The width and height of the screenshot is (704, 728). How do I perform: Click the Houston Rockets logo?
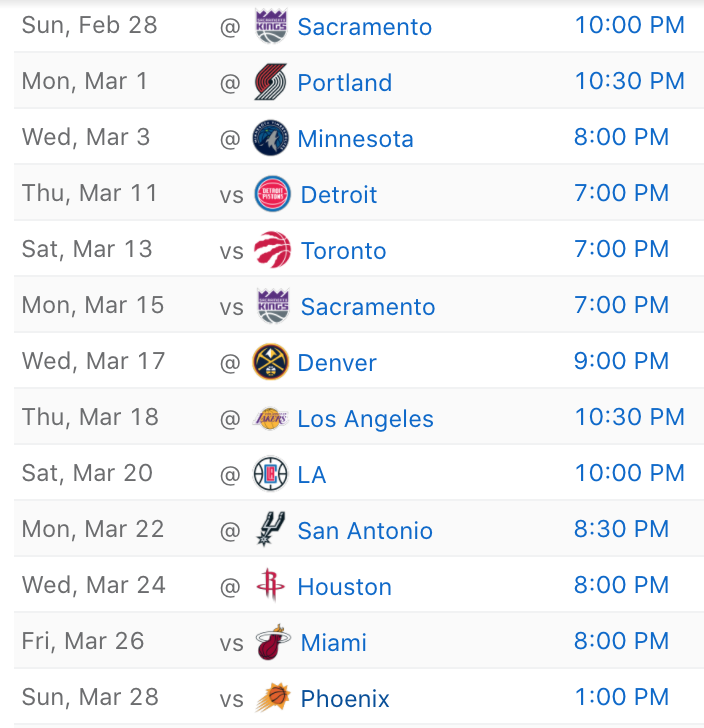[x=271, y=586]
